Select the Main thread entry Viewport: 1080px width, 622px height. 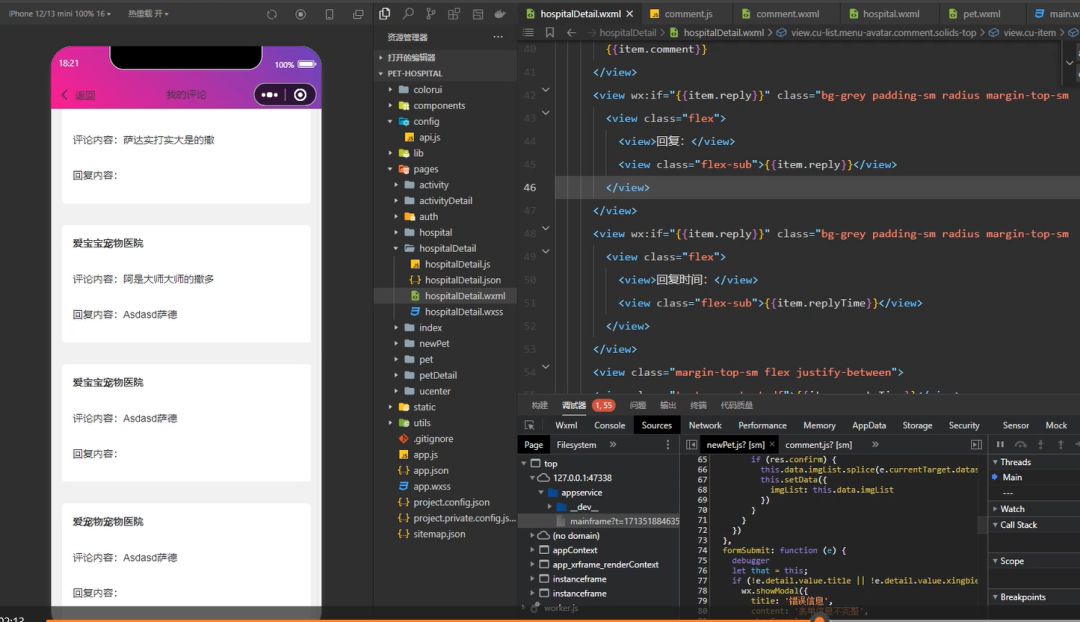1012,477
